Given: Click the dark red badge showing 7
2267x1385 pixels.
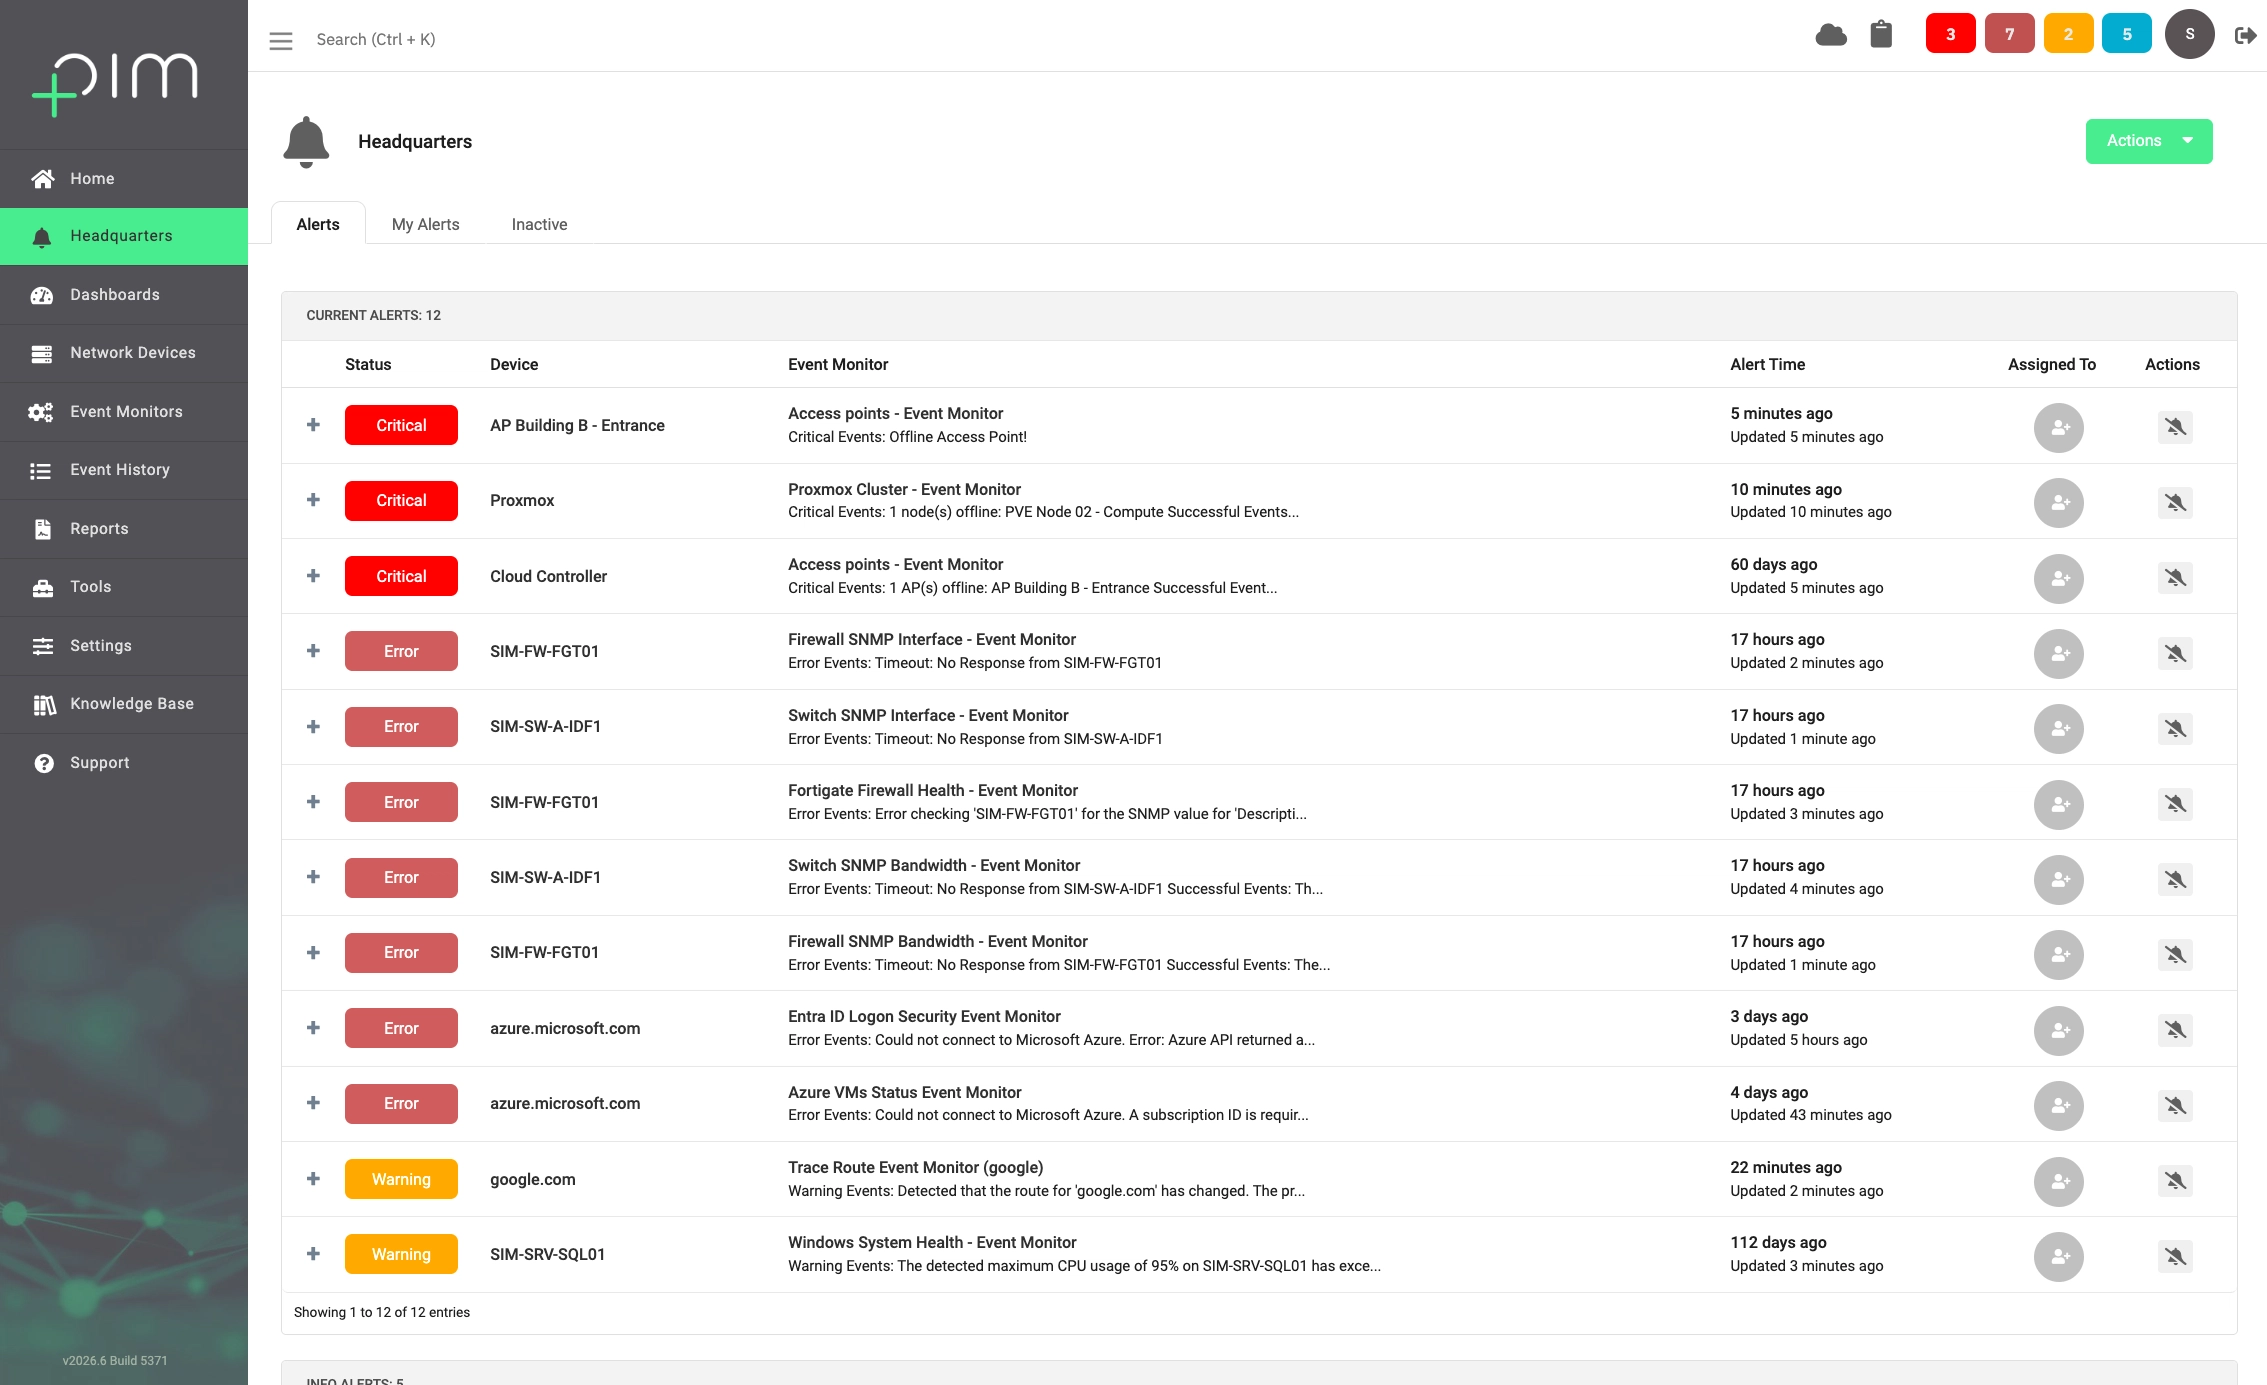Looking at the screenshot, I should coord(2009,34).
